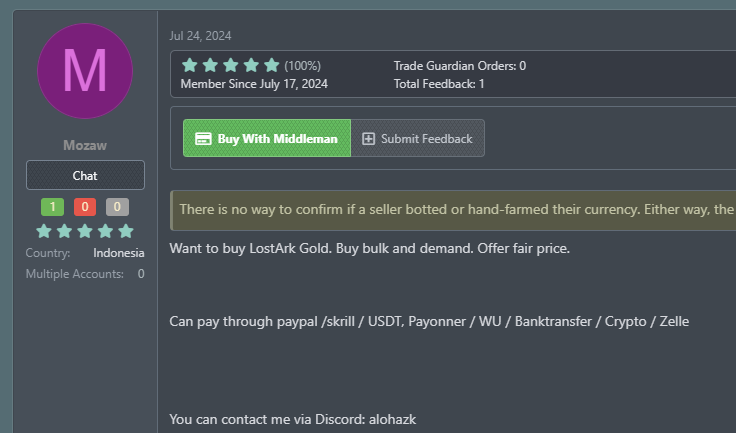Click the plus icon beside Submit Feedback
Viewport: 736px width, 433px height.
pos(368,139)
